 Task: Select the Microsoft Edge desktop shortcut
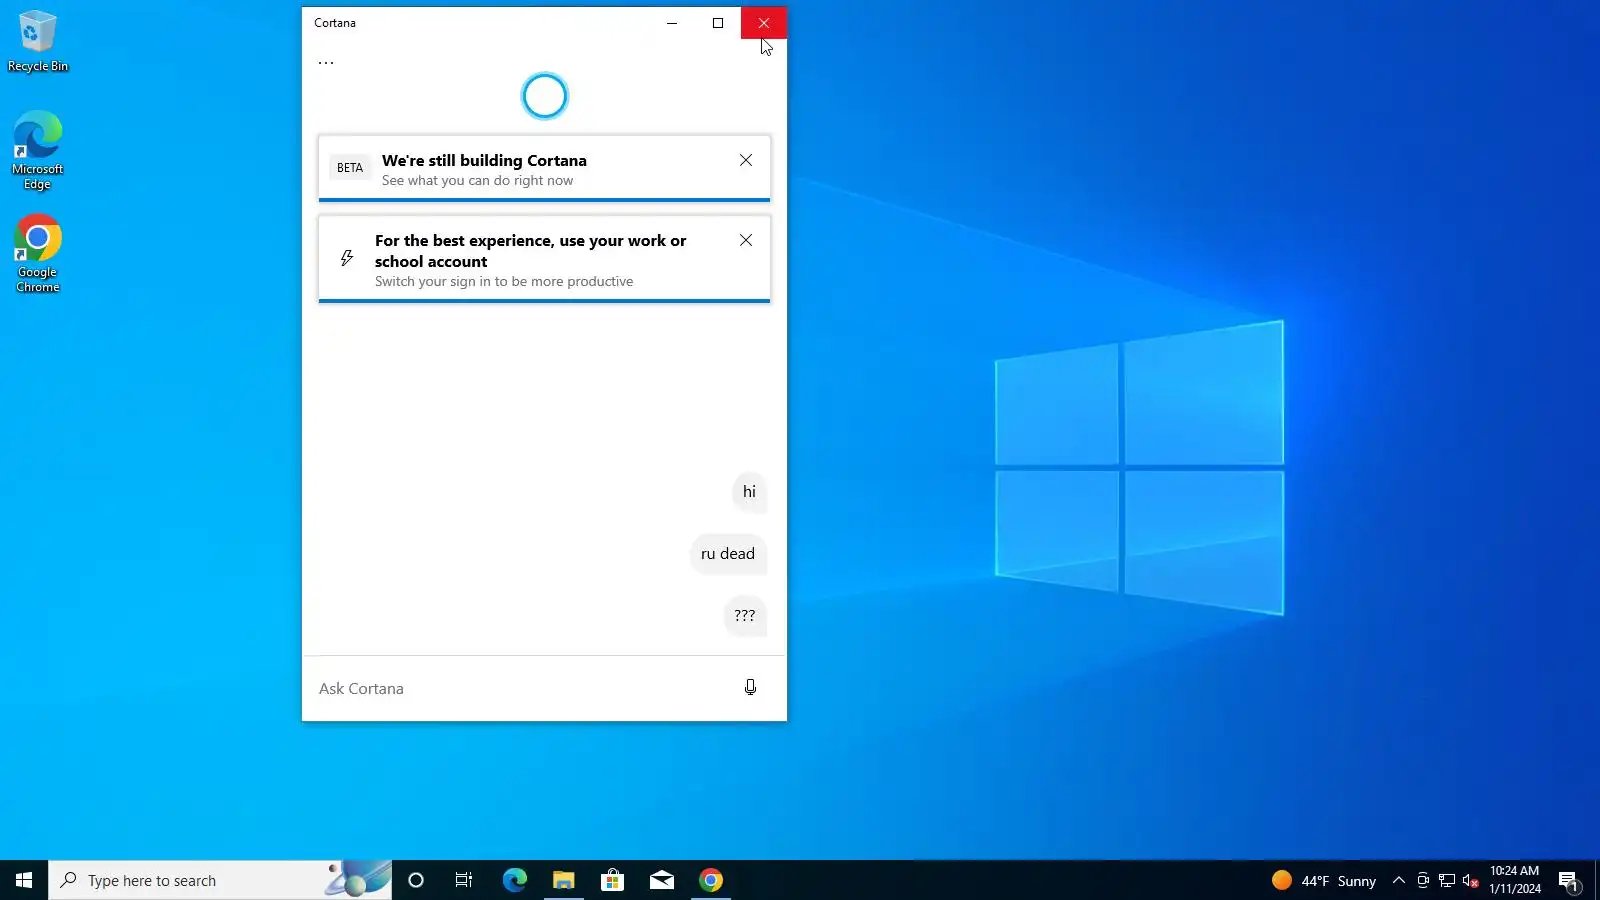(x=38, y=150)
